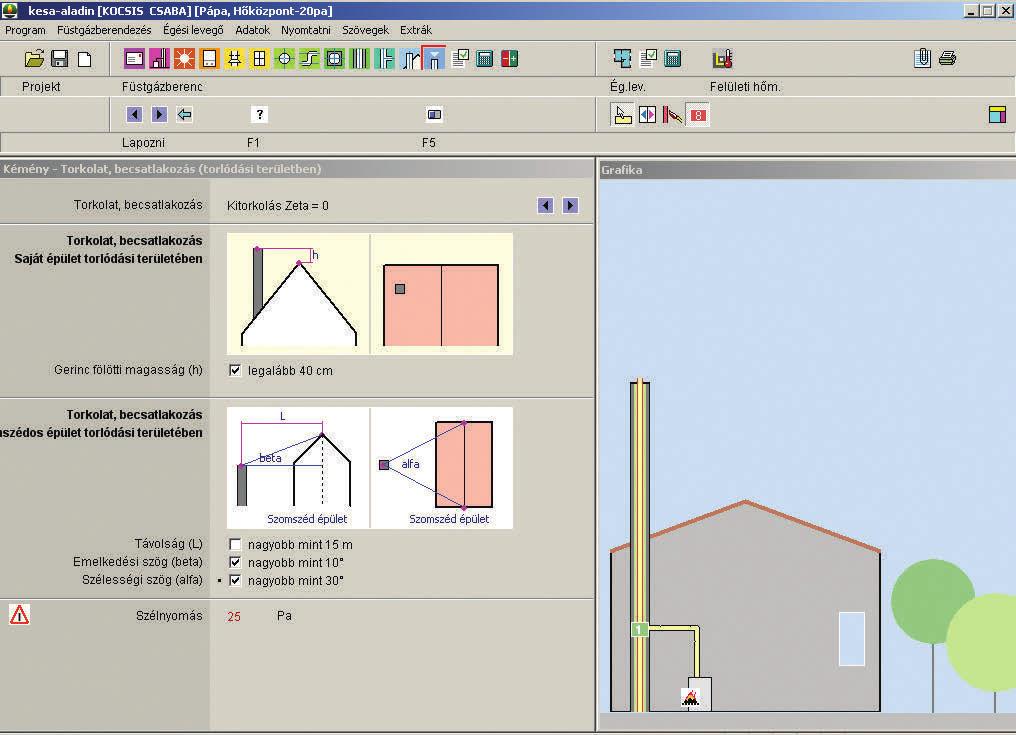The image size is (1016, 735).
Task: Click the magenta building-bars toolbar icon
Action: (x=159, y=59)
